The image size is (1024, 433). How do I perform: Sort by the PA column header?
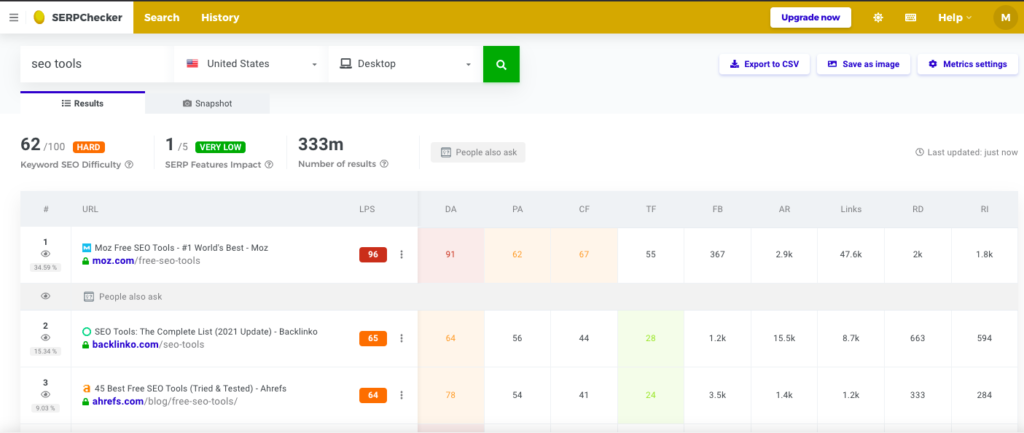(x=517, y=210)
